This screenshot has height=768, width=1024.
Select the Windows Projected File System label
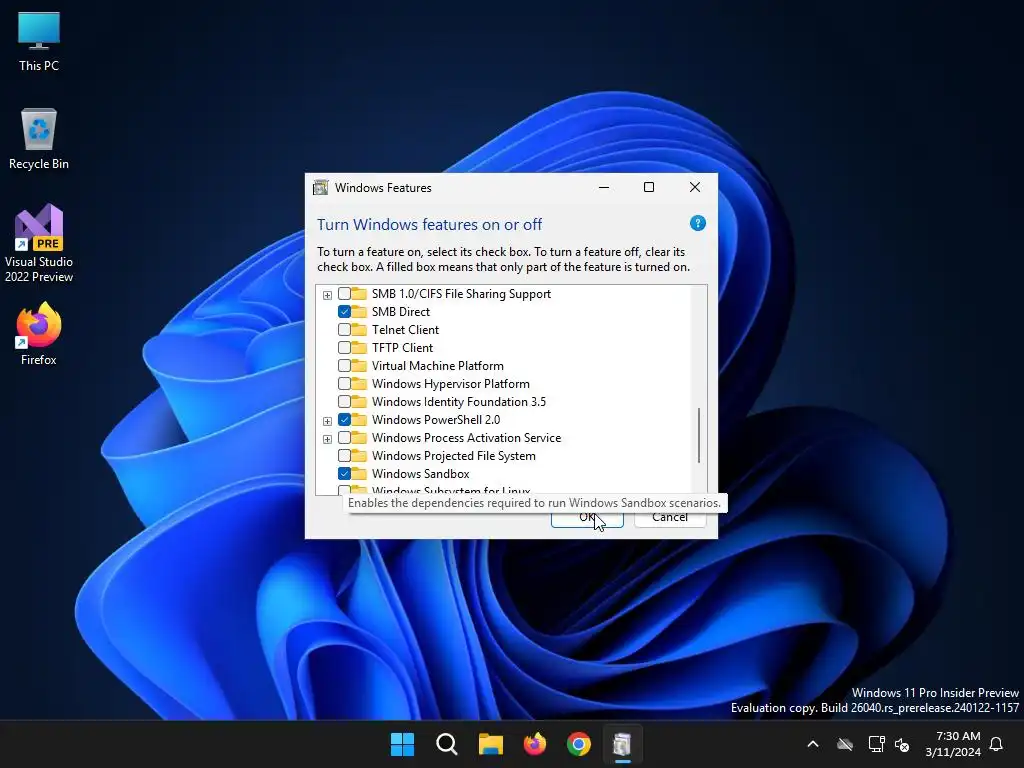pyautogui.click(x=454, y=456)
